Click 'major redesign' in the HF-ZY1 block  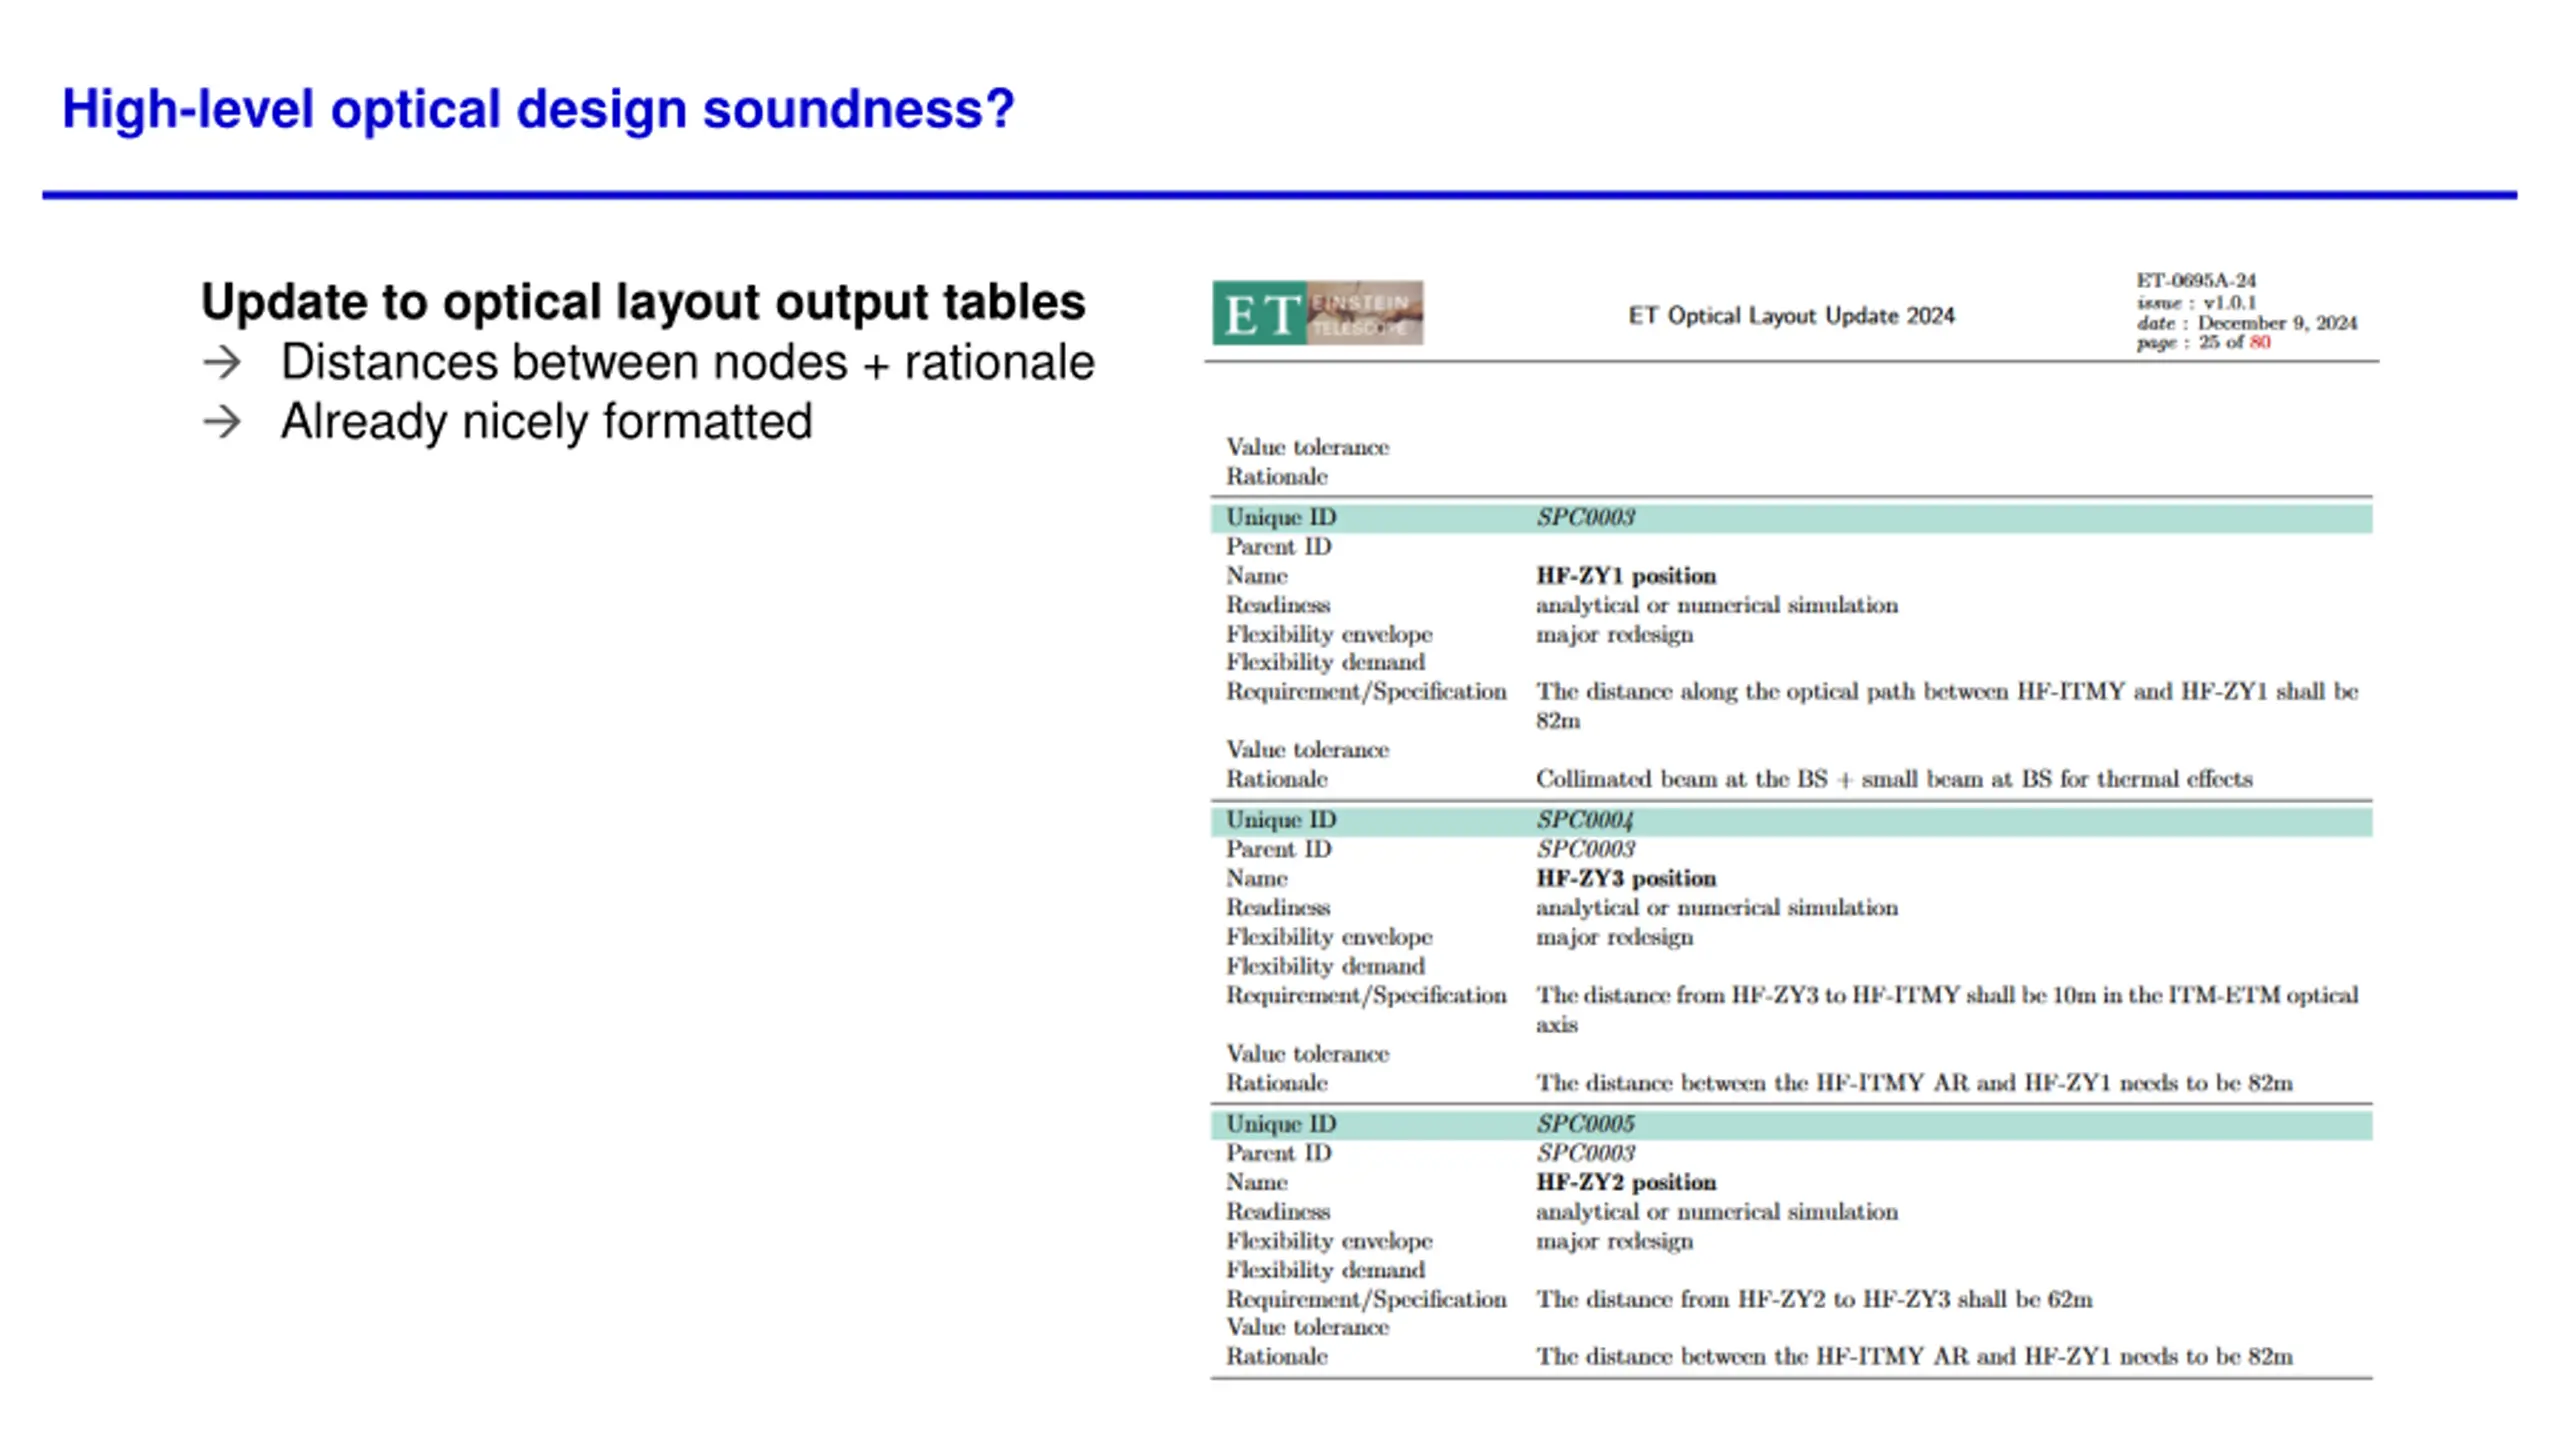(x=1614, y=635)
